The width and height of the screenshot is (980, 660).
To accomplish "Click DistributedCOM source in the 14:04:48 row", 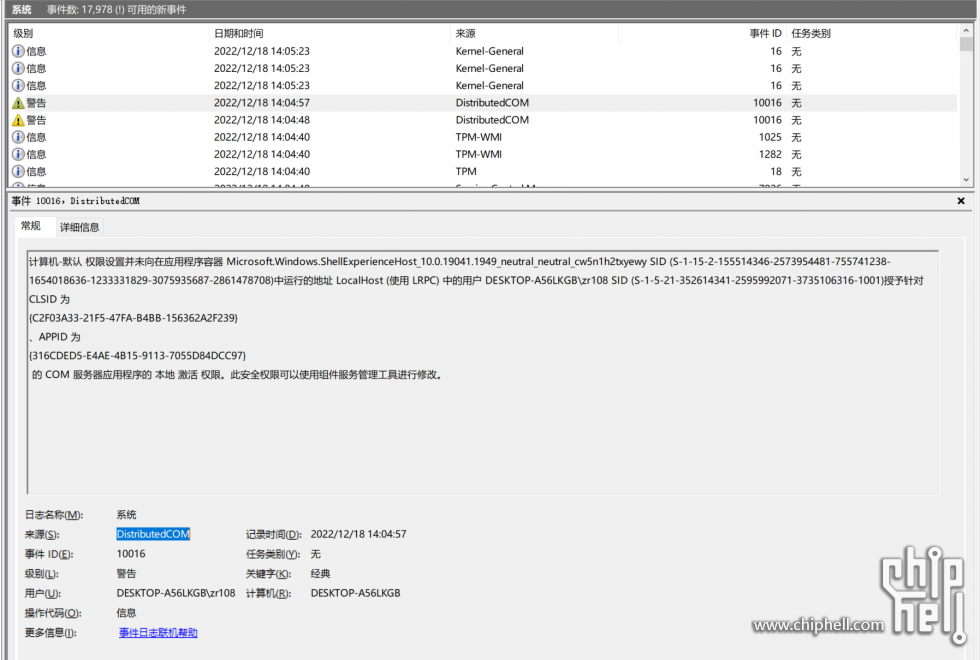I will point(492,120).
